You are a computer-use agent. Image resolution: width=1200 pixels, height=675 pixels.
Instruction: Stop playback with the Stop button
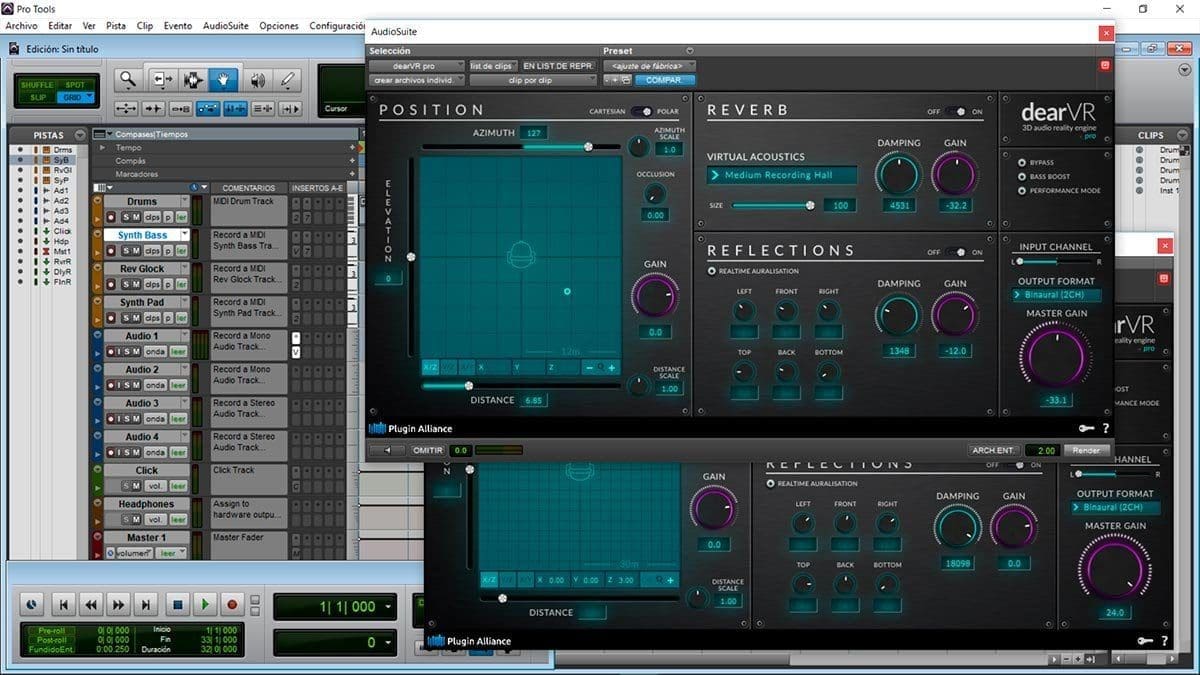coord(177,604)
